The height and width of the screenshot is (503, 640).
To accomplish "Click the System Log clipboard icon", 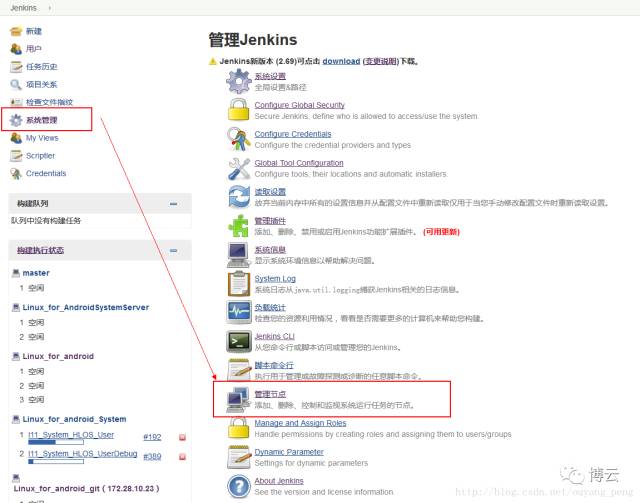I will pyautogui.click(x=239, y=284).
